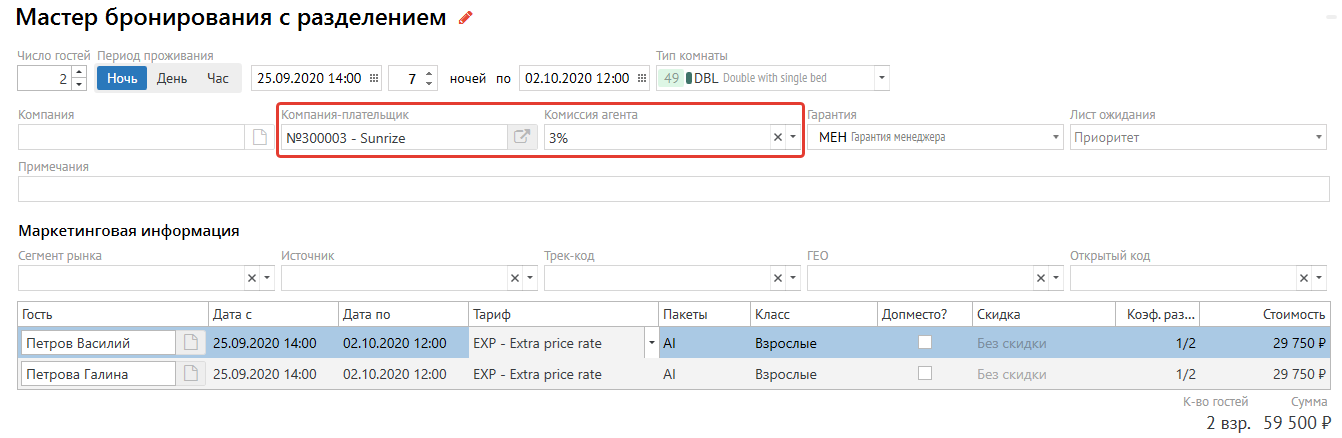
Task: Tick Допместо checkbox for Петрова Галина
Action: pos(925,373)
